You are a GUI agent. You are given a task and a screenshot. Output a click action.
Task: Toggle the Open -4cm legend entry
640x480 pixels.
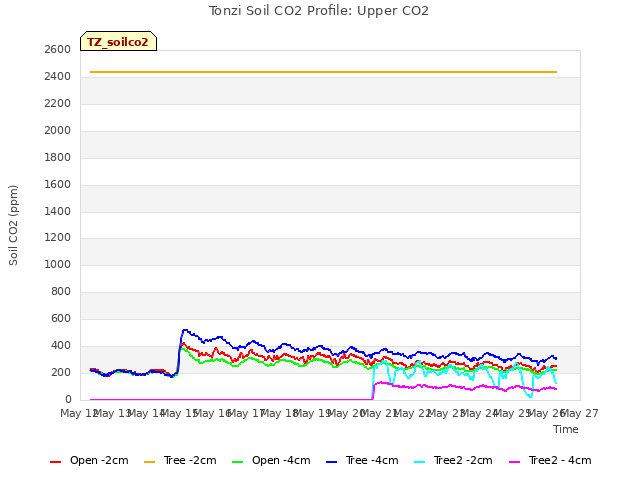point(271,461)
